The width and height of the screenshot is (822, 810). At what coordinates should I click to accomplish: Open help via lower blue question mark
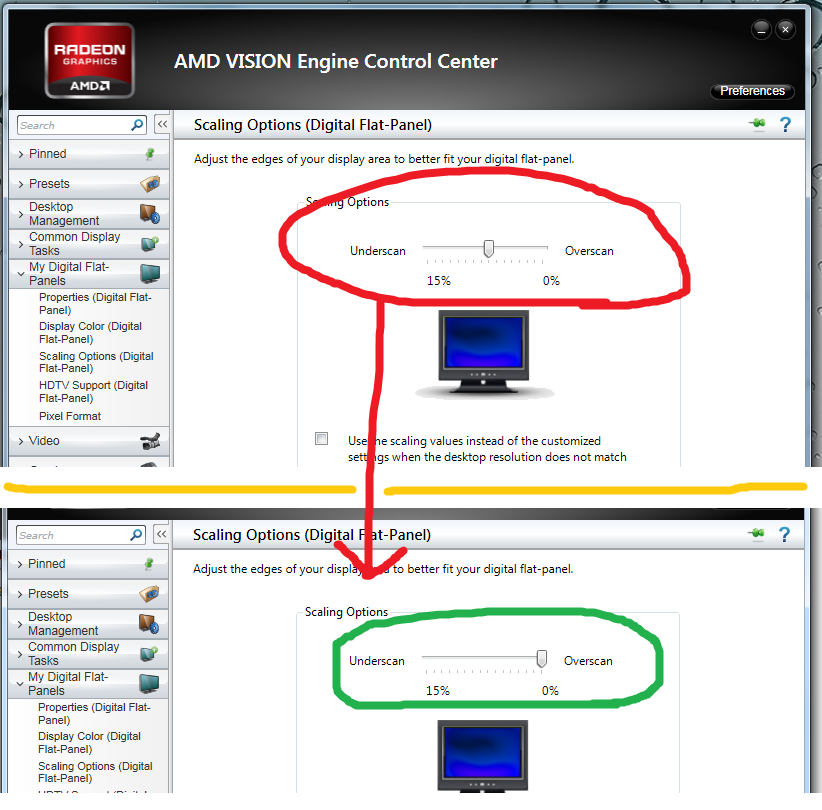tap(784, 534)
